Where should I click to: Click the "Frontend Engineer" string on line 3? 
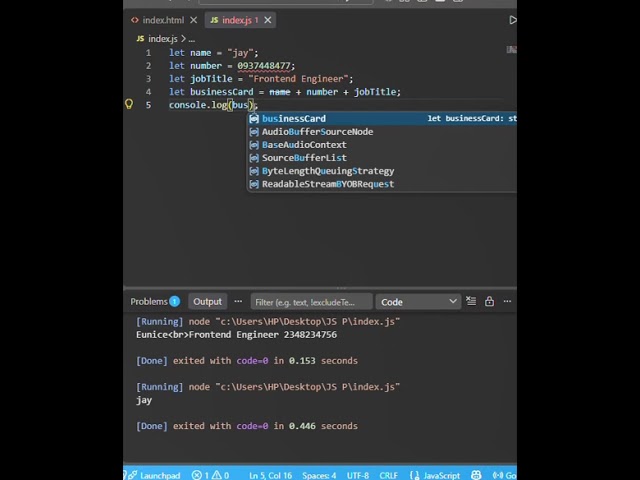tap(298, 79)
